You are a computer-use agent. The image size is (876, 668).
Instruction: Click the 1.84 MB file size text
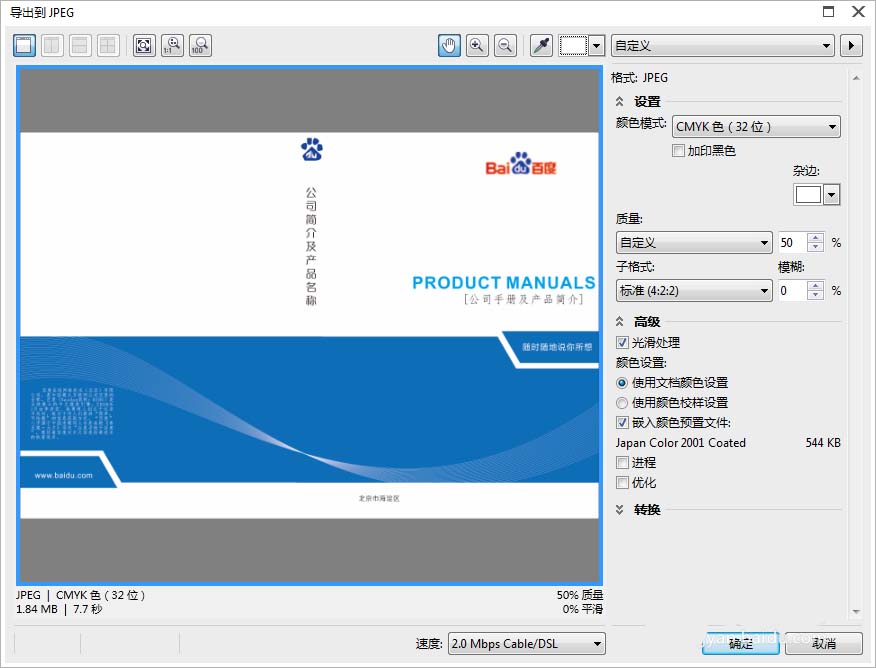click(37, 609)
